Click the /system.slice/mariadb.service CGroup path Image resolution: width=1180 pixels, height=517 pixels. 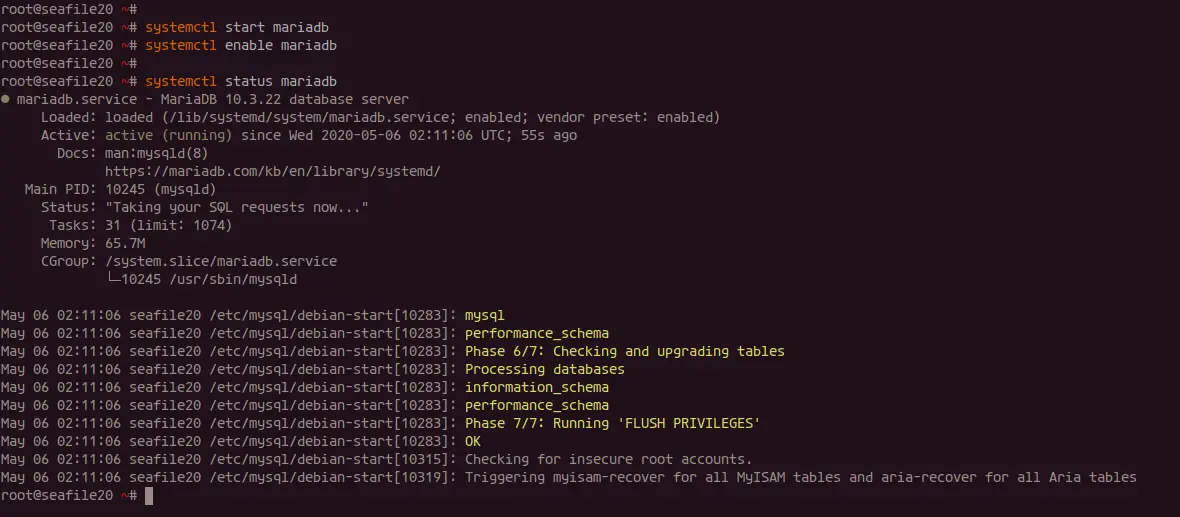pyautogui.click(x=220, y=262)
